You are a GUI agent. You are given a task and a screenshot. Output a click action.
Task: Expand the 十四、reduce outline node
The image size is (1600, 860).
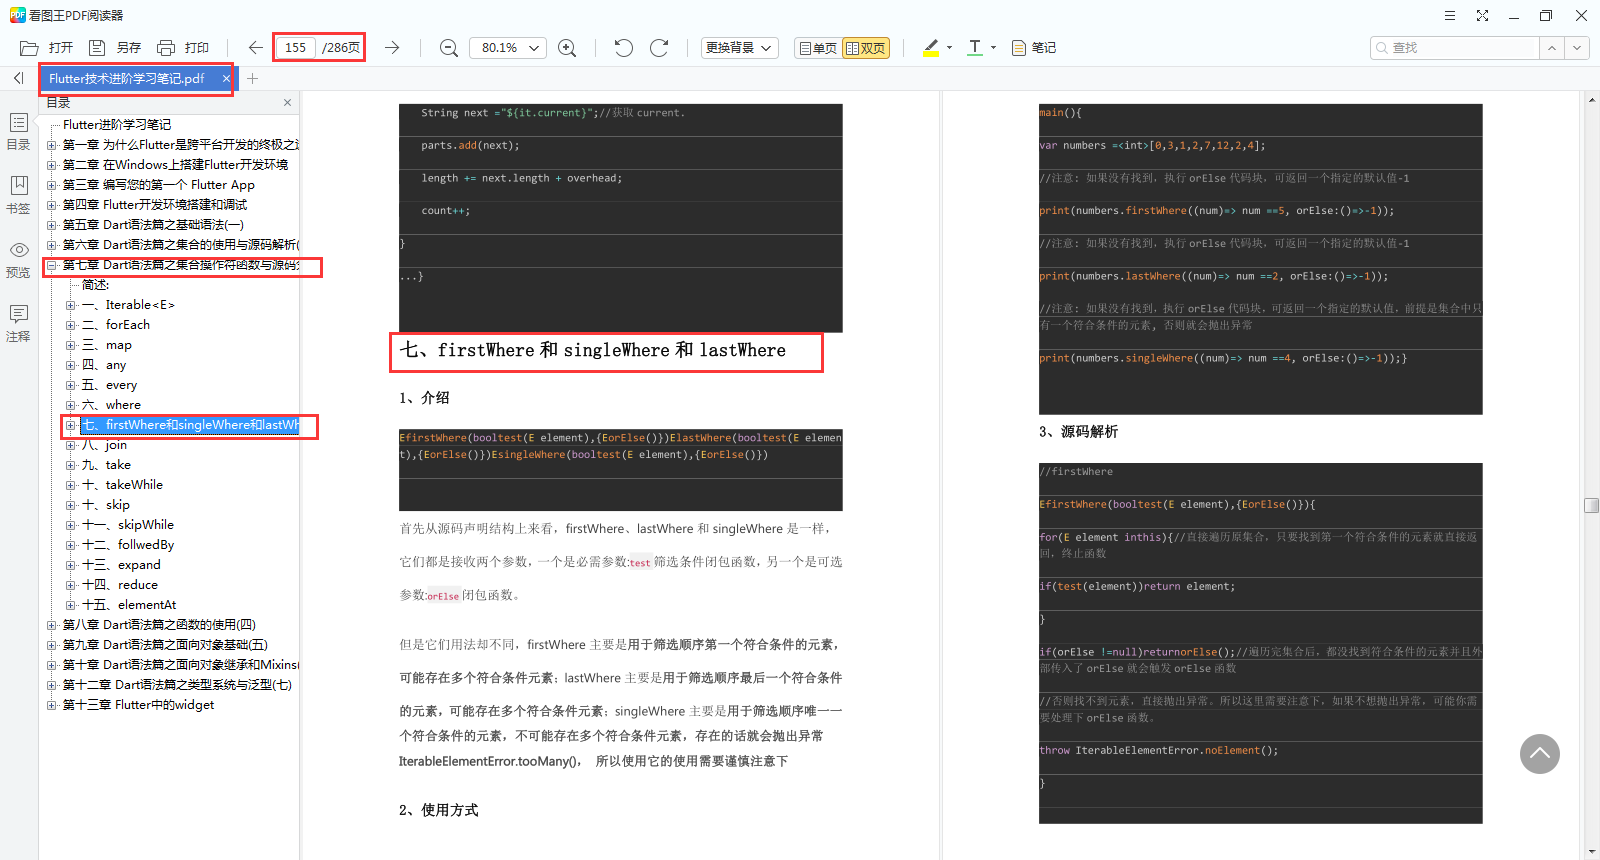pyautogui.click(x=71, y=585)
